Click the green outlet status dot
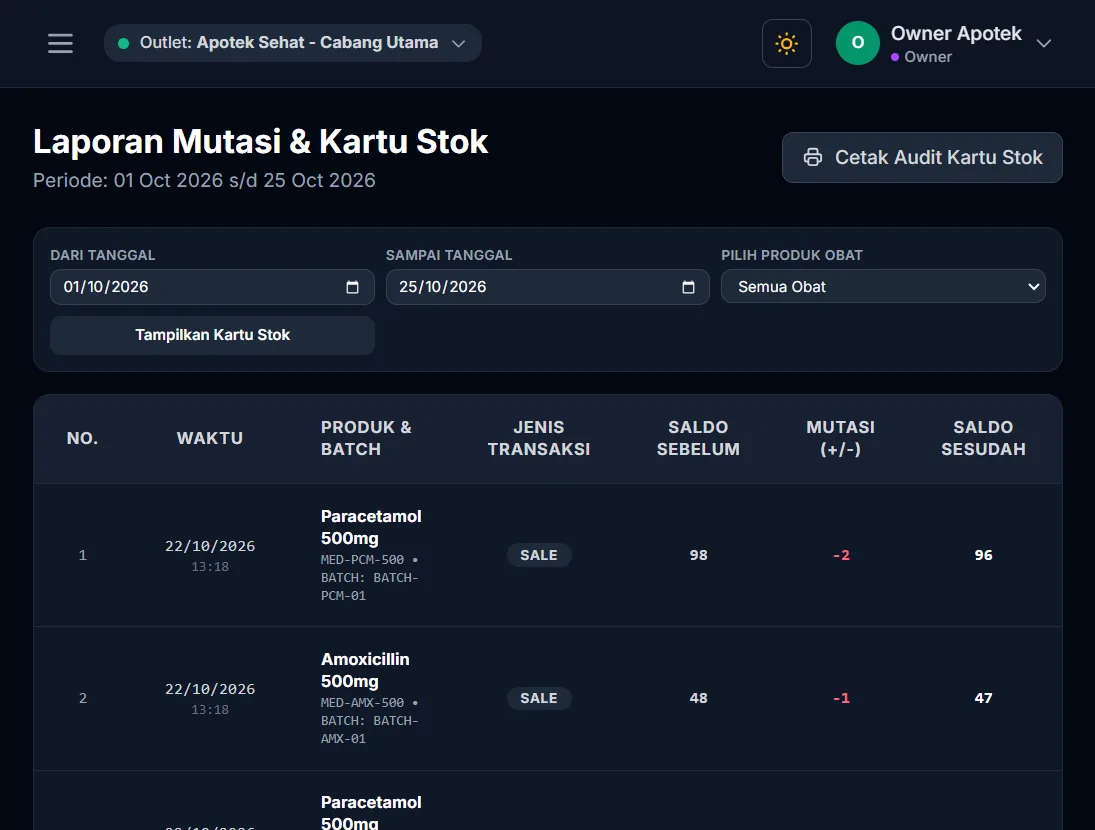 coord(124,43)
